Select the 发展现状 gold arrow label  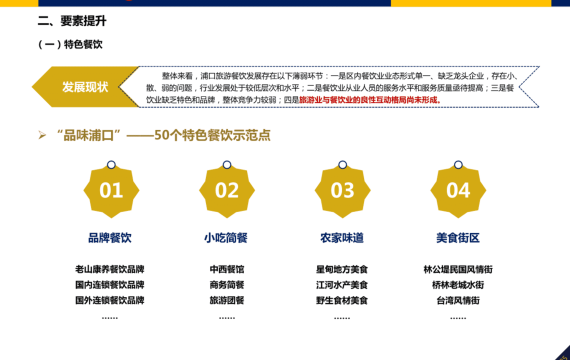[x=85, y=87]
